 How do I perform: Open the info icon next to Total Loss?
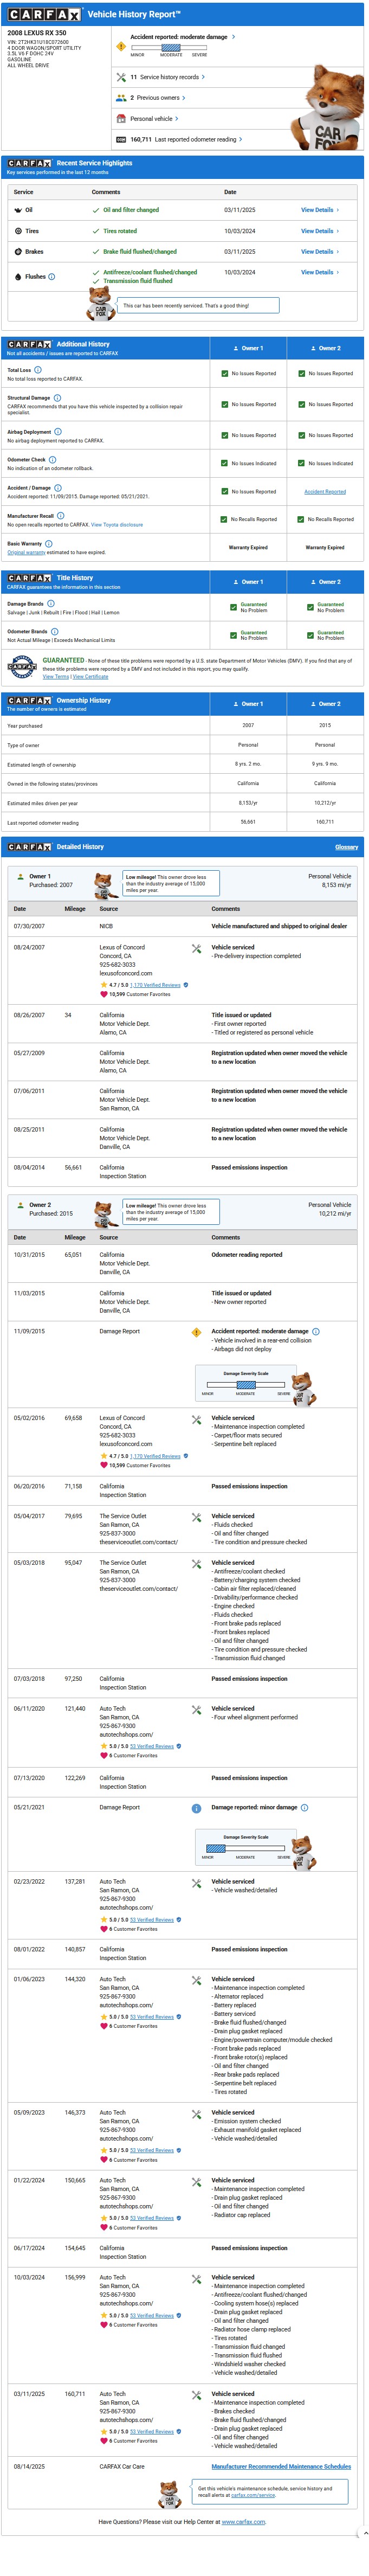point(38,370)
